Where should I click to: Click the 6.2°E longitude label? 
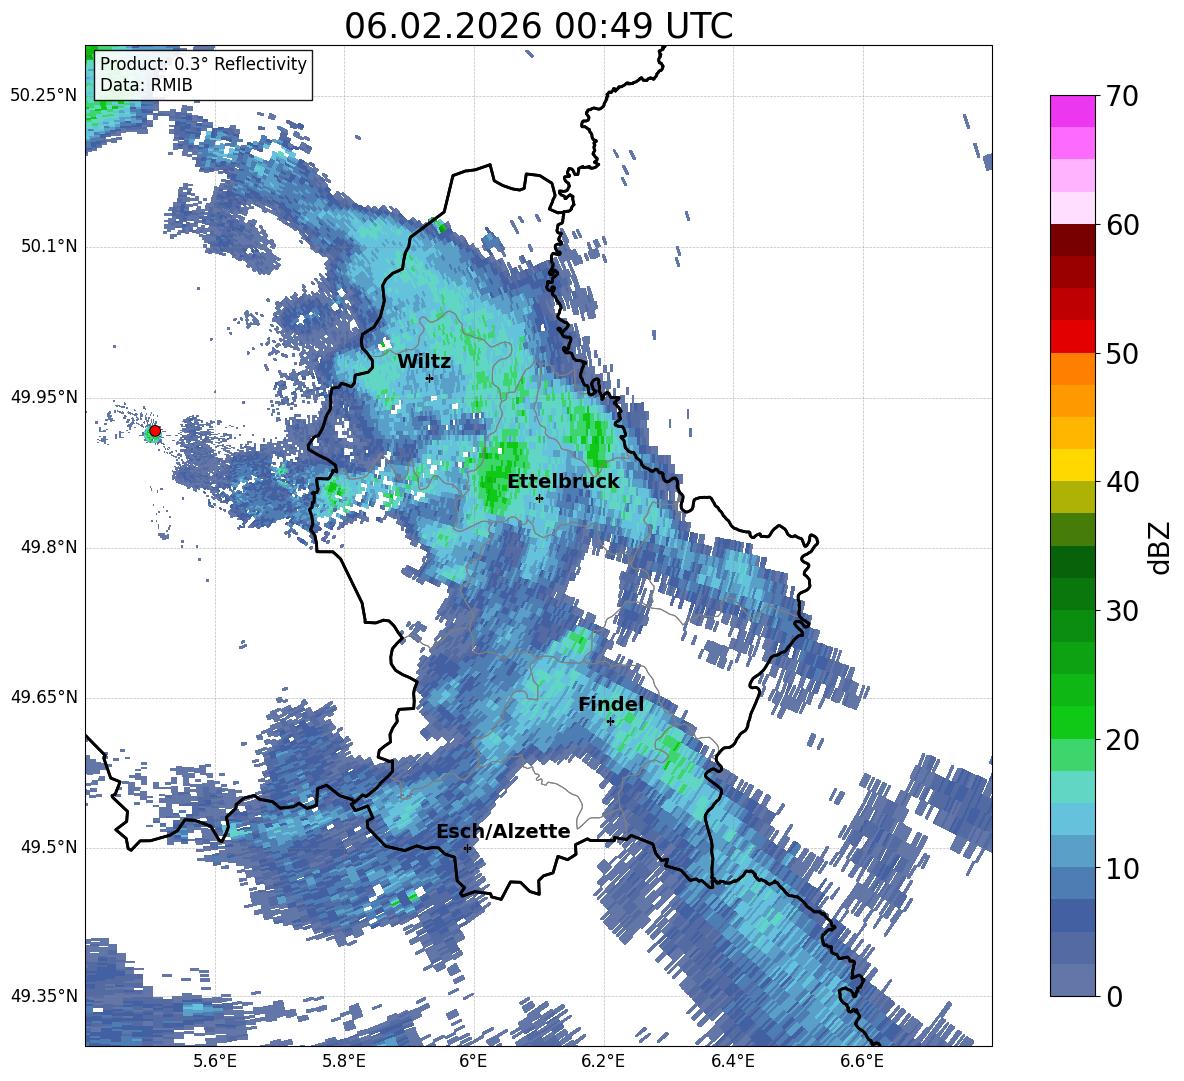(x=603, y=1061)
